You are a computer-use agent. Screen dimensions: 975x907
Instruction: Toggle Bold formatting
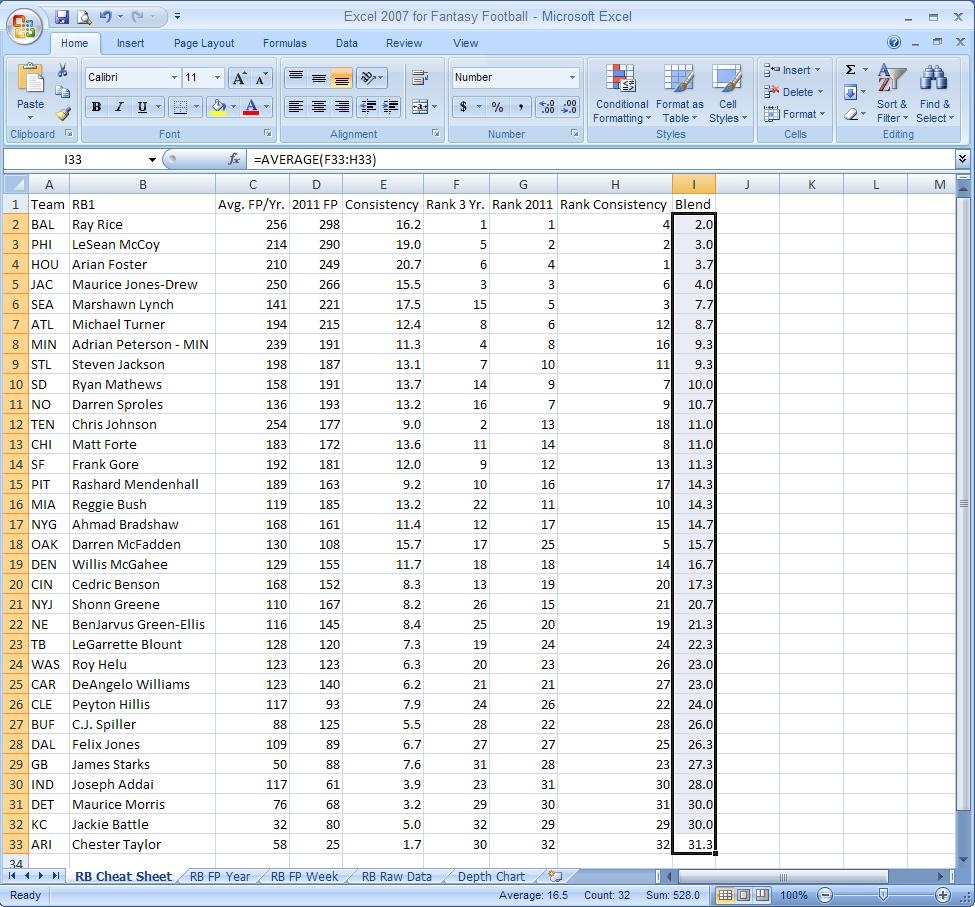96,107
